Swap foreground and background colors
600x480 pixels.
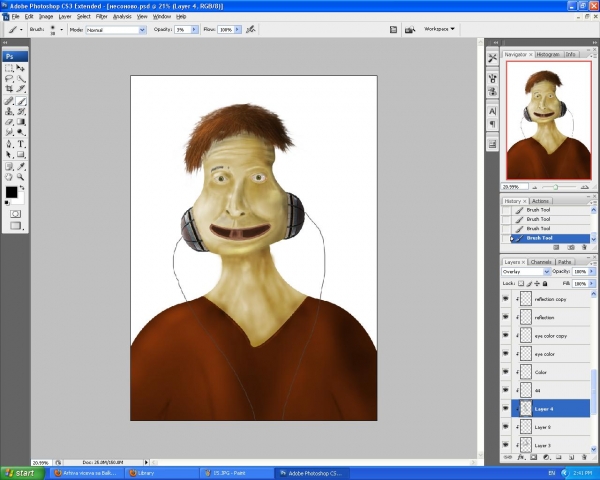(x=22, y=188)
